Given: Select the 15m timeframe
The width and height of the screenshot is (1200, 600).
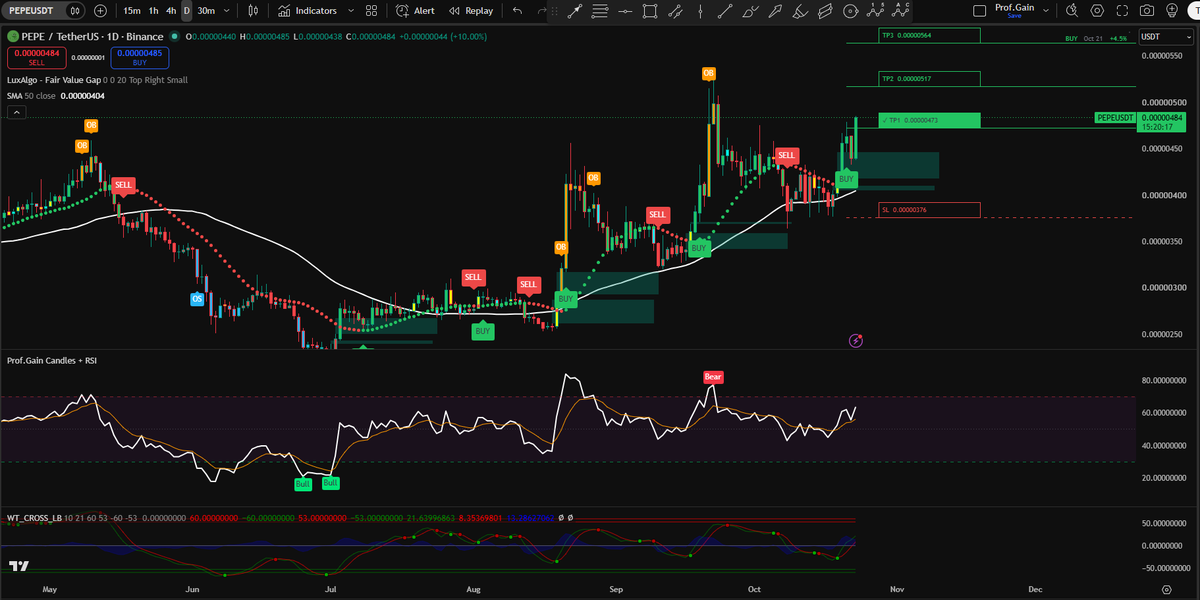Looking at the screenshot, I should point(132,10).
